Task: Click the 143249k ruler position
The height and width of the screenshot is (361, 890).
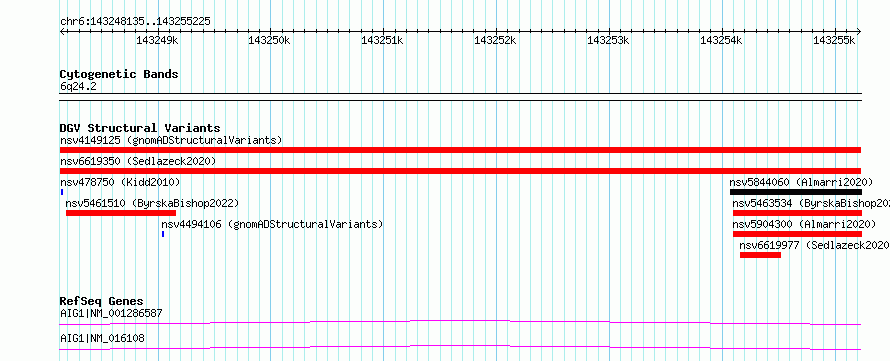Action: pos(157,40)
